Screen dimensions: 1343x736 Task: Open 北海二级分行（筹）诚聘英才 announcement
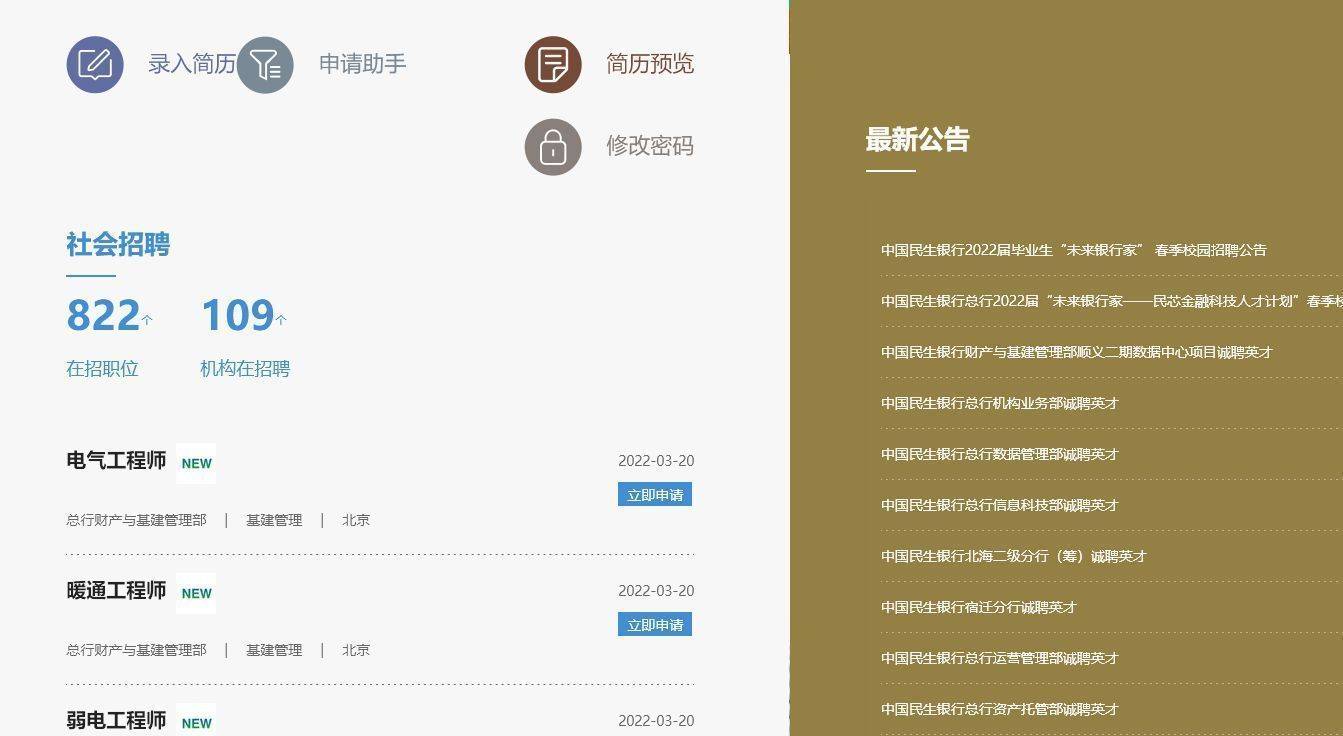[x=1013, y=556]
